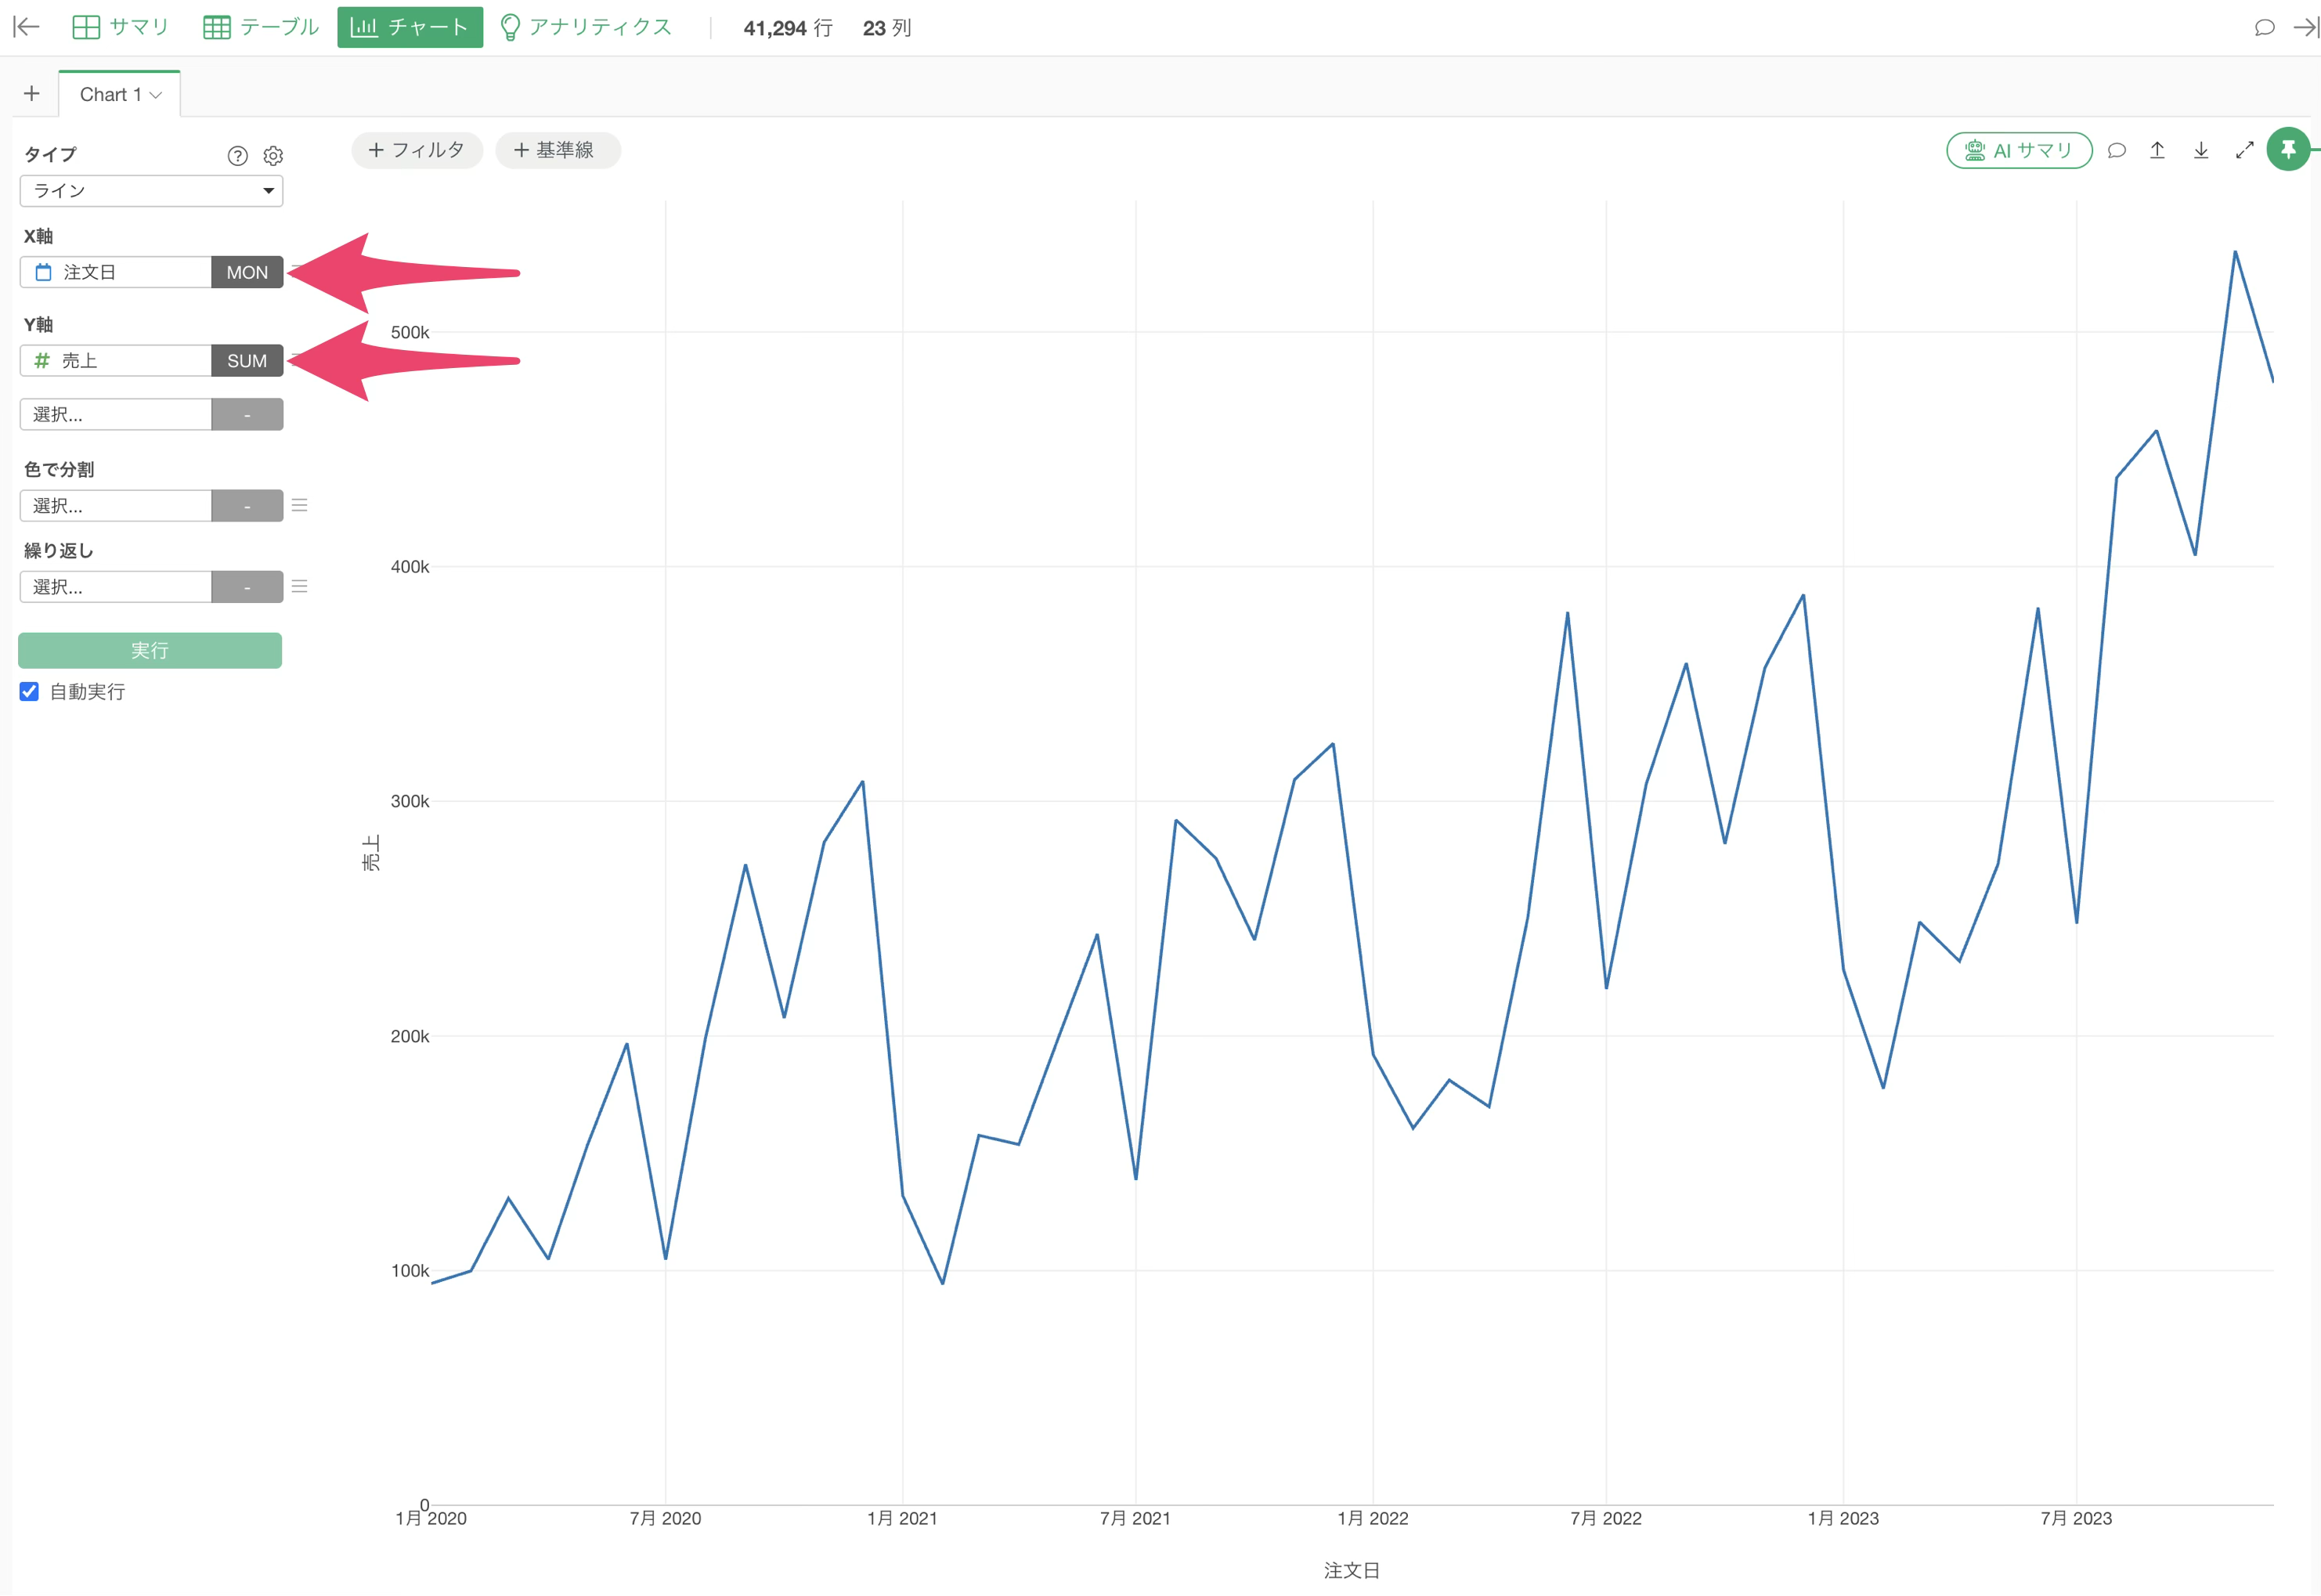This screenshot has height=1596, width=2321.
Task: Click the 色で分割 column select field
Action: [x=116, y=505]
